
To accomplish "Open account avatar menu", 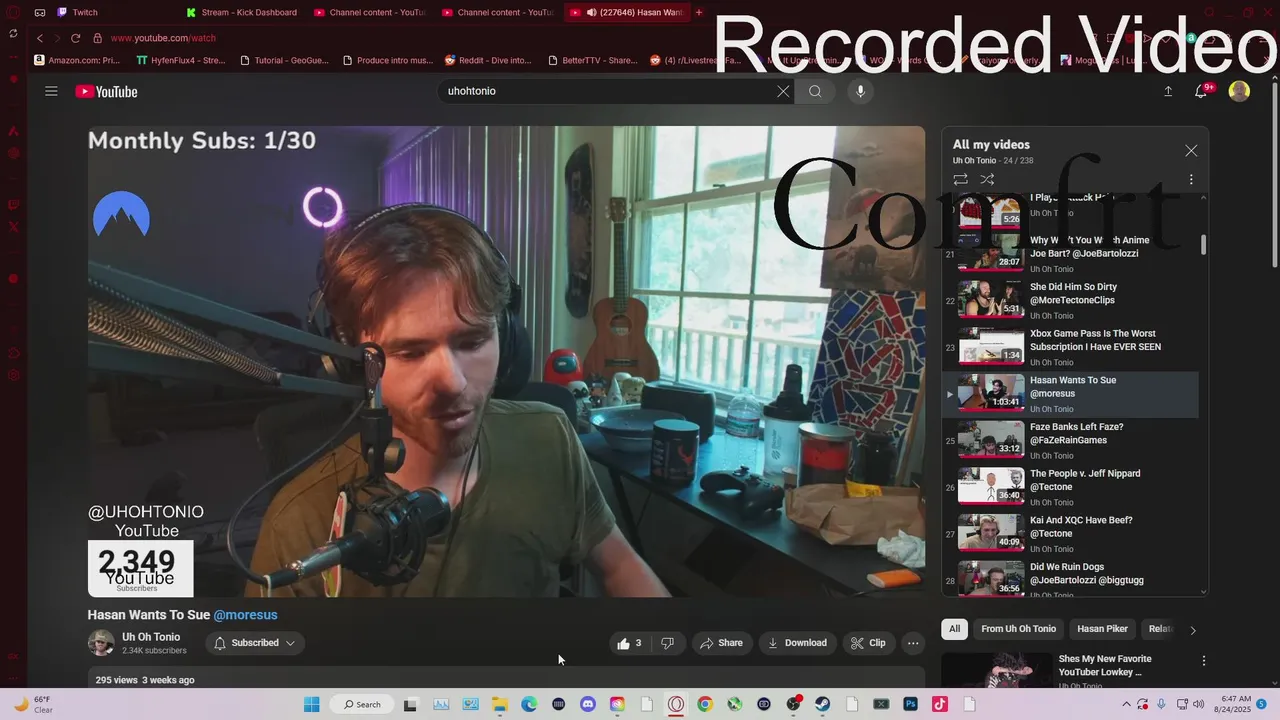I will point(1239,91).
